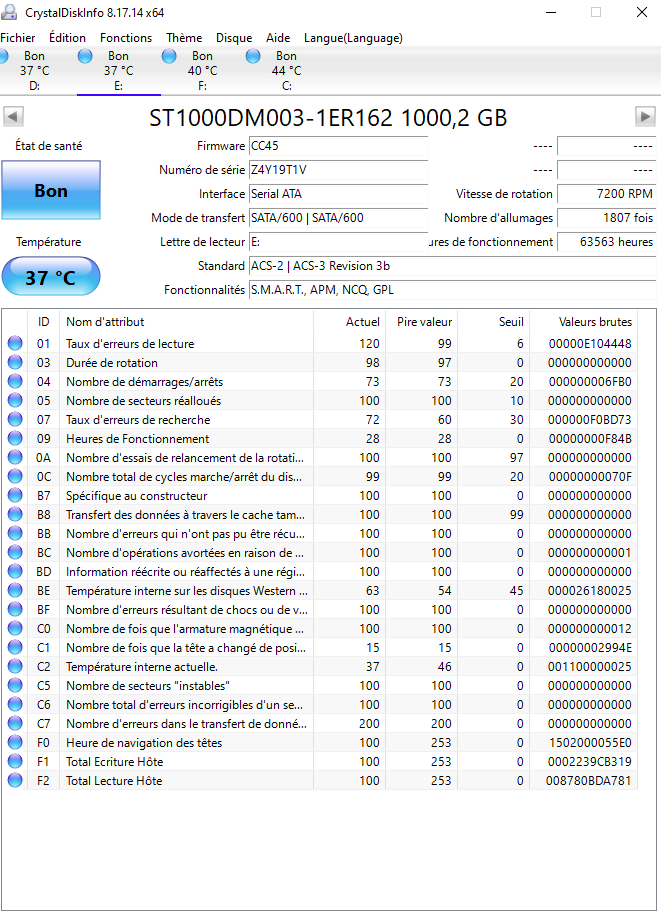661x911 pixels.
Task: Click status icon for Température interne actuelle
Action: pyautogui.click(x=15, y=666)
